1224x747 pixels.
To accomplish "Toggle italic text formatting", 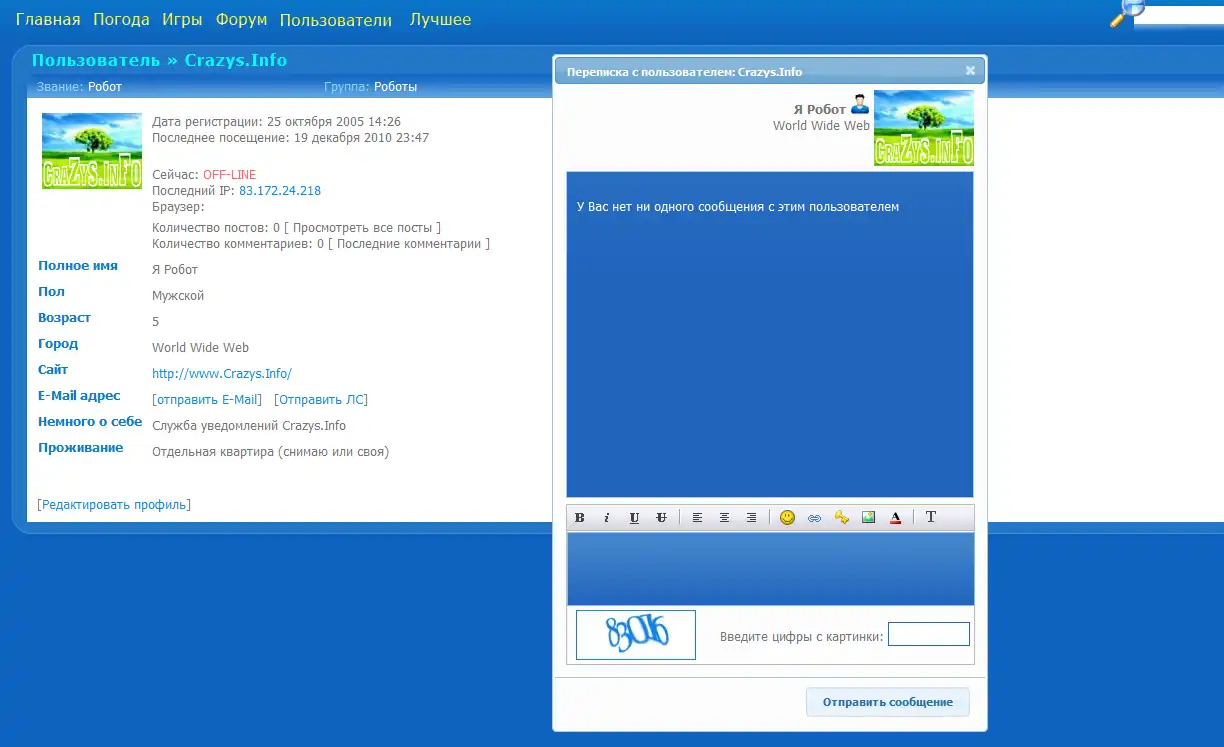I will point(606,518).
